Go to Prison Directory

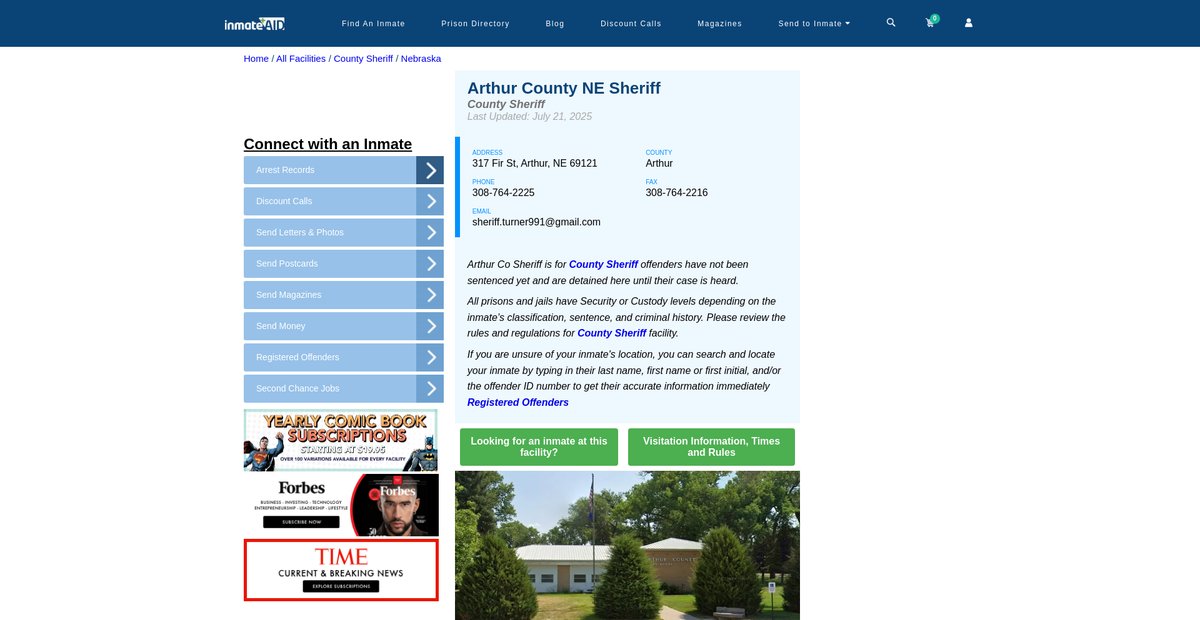pyautogui.click(x=475, y=23)
